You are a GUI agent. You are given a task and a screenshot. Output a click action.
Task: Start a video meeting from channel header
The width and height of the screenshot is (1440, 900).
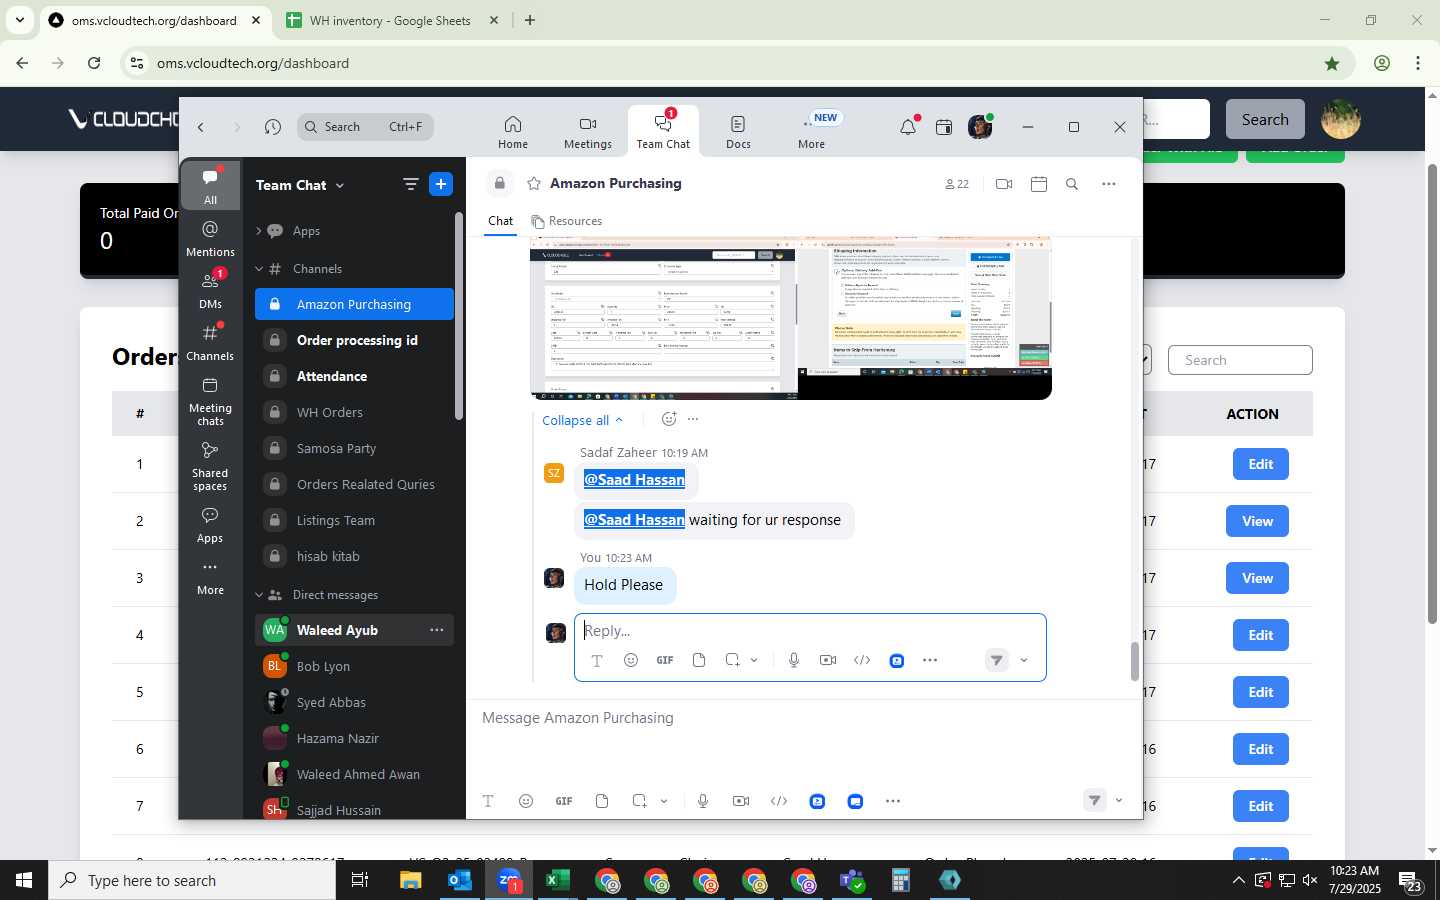click(1004, 184)
